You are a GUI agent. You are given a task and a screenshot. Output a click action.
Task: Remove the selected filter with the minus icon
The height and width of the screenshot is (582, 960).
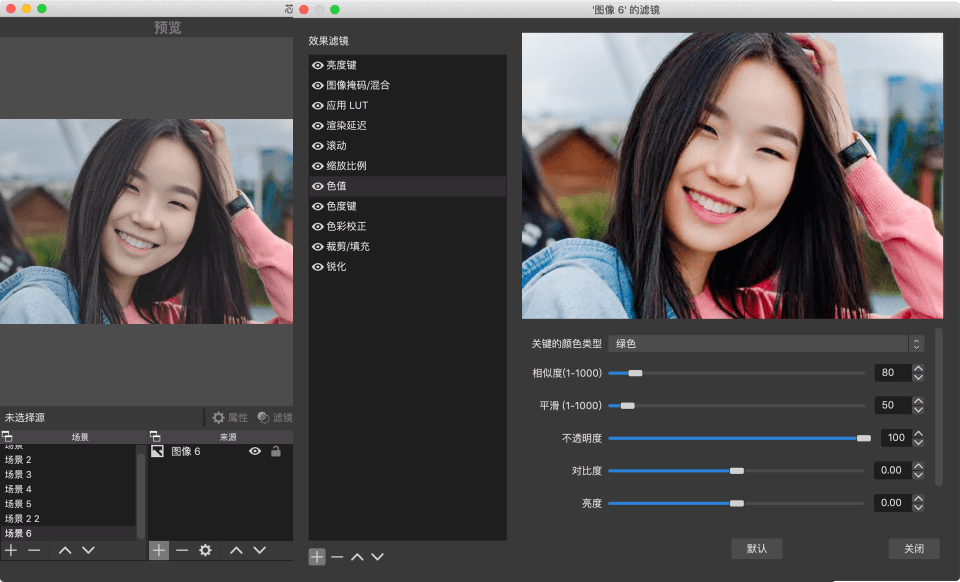(337, 557)
